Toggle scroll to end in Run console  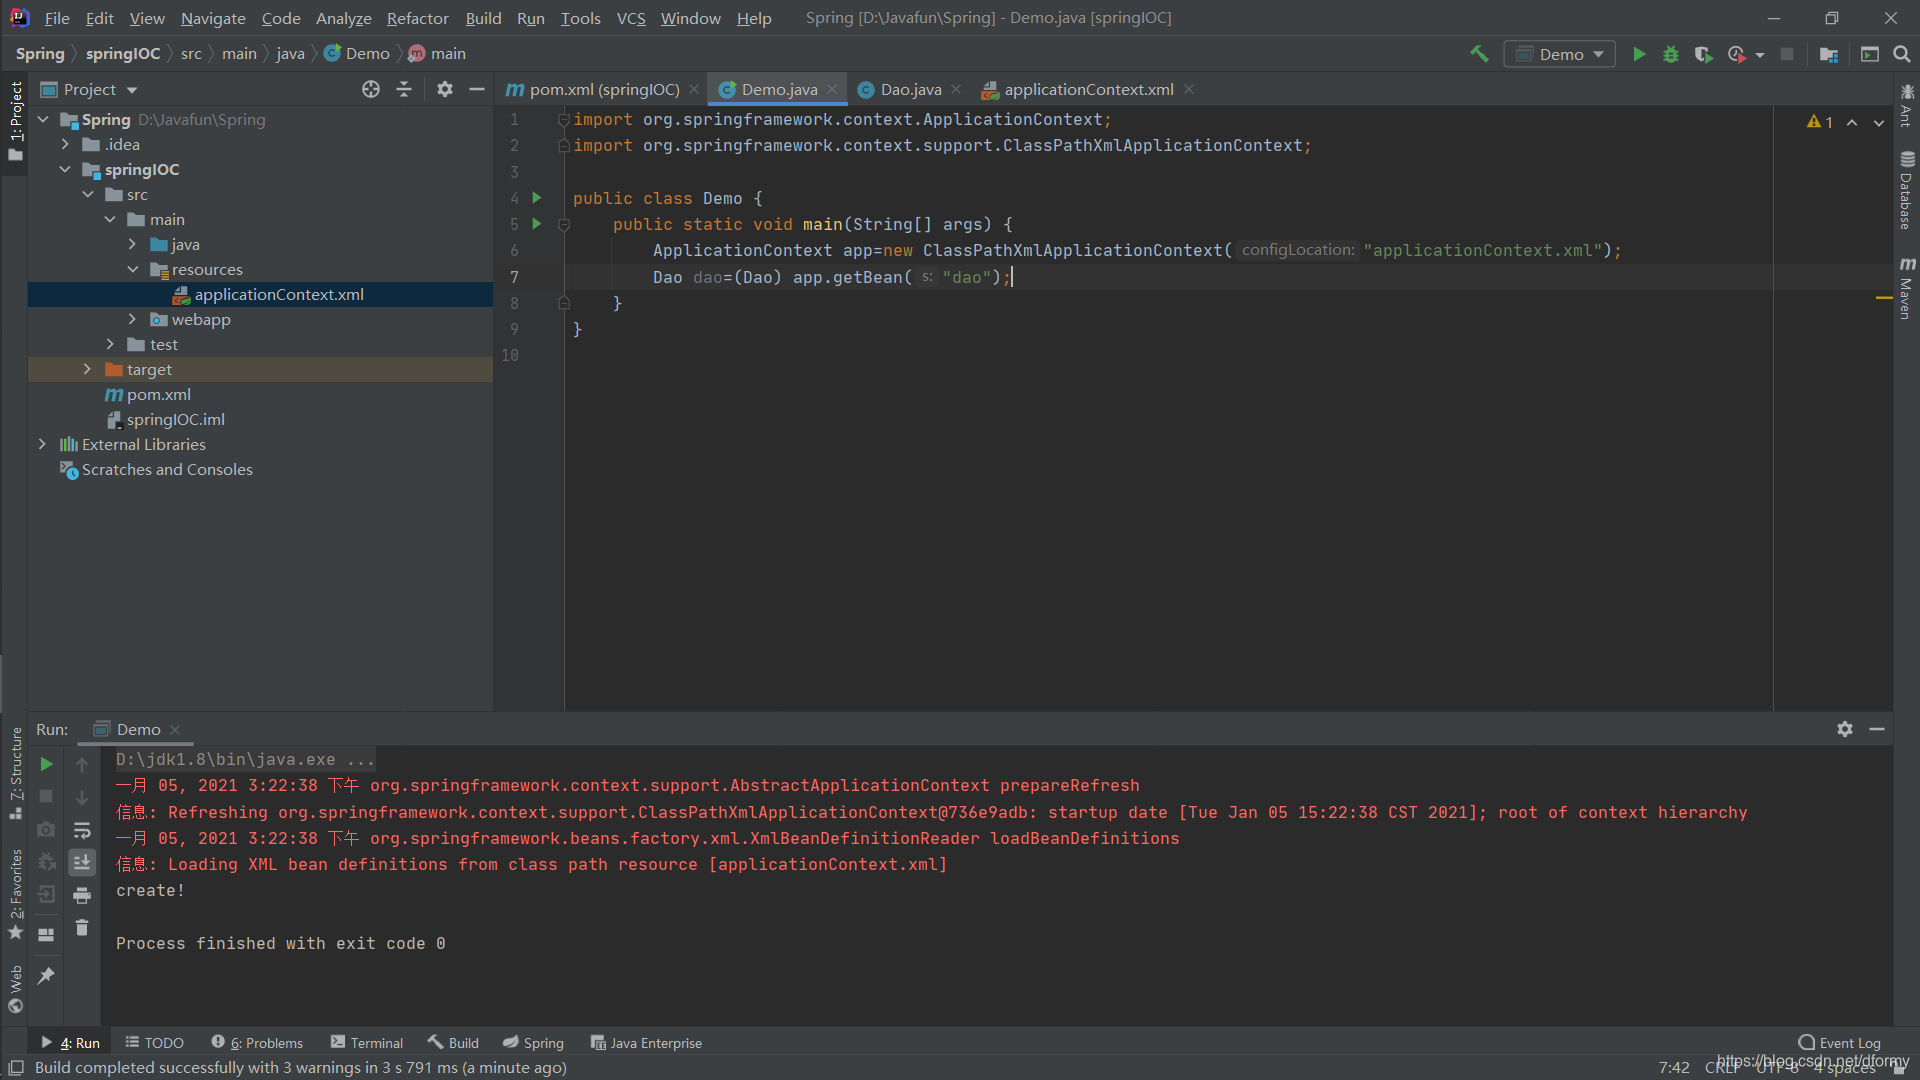click(82, 862)
